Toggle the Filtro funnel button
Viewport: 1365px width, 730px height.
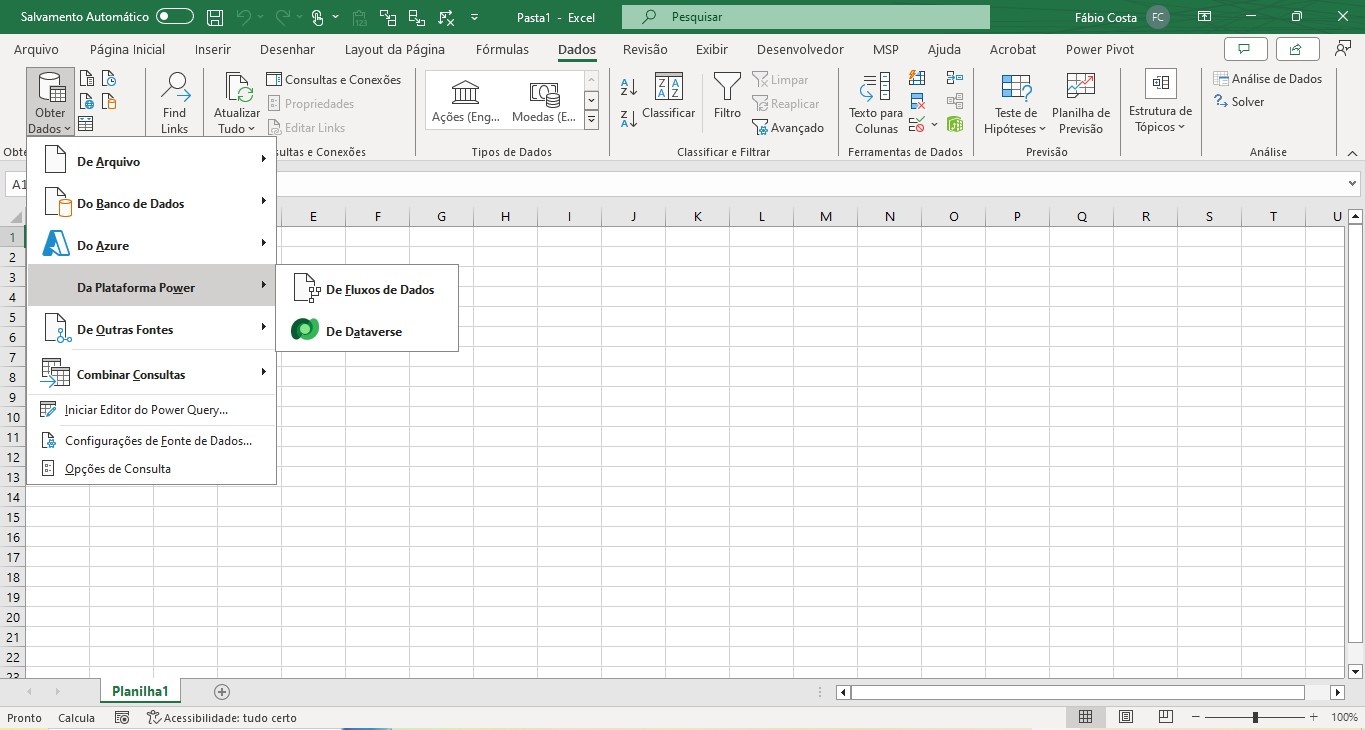(x=727, y=97)
